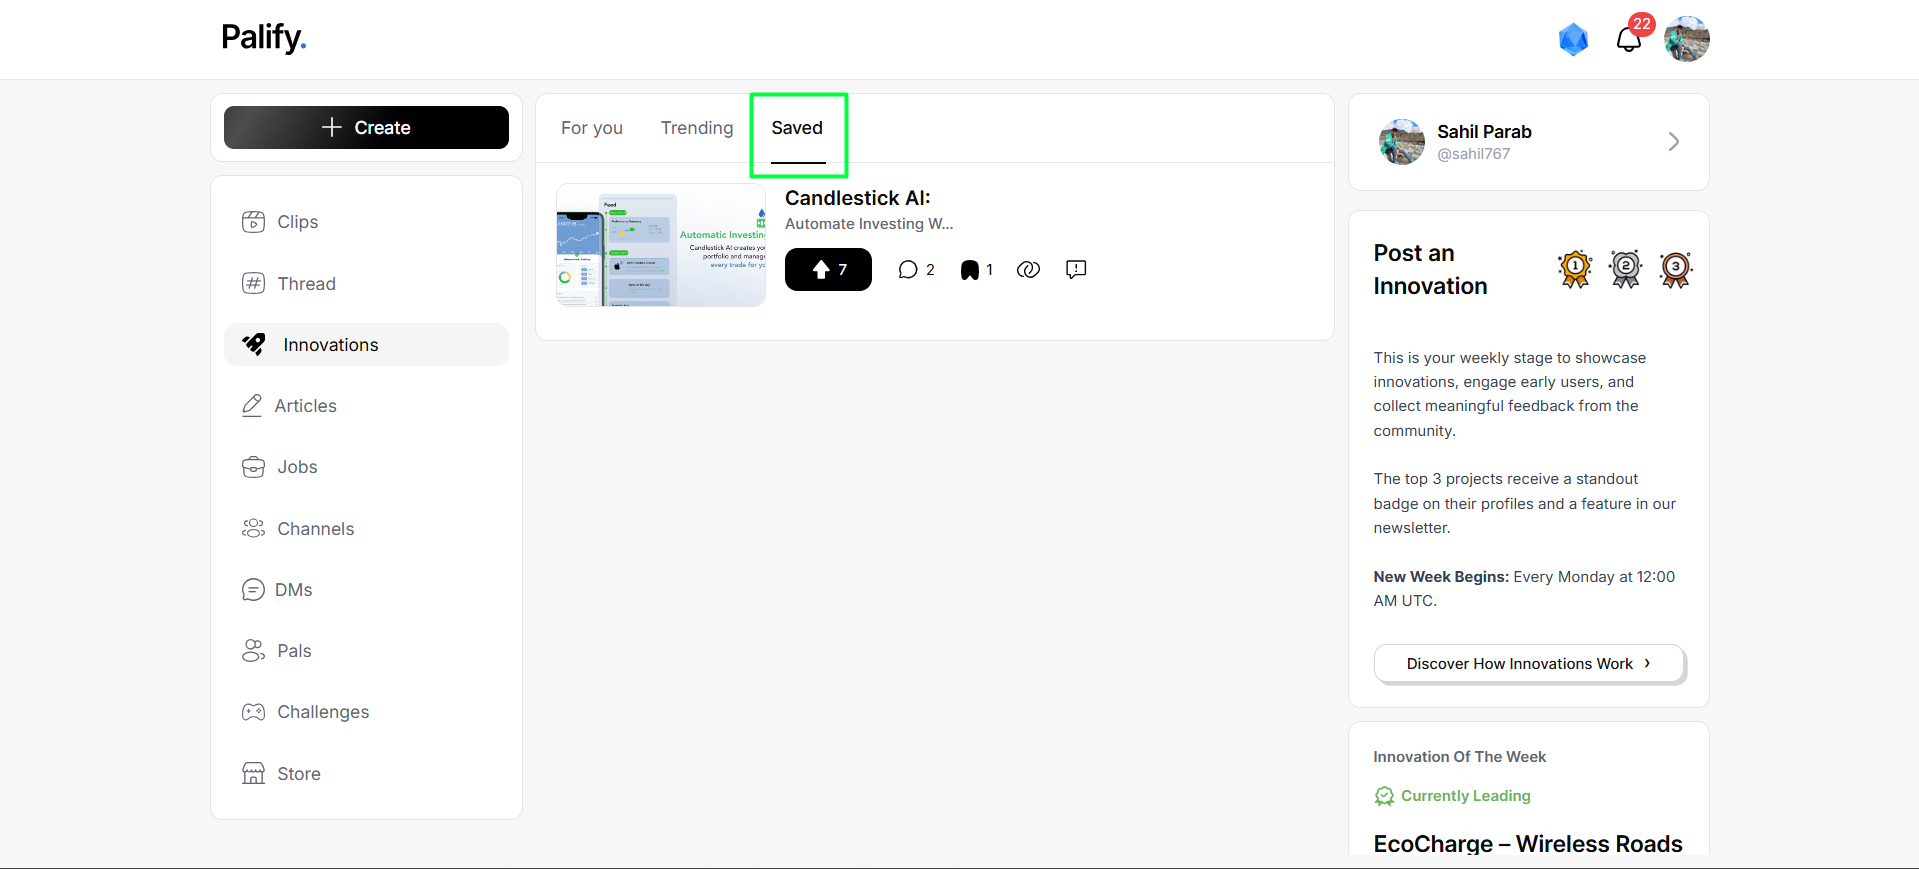The height and width of the screenshot is (869, 1919).
Task: Open the Candlestick AI: title
Action: click(x=858, y=198)
